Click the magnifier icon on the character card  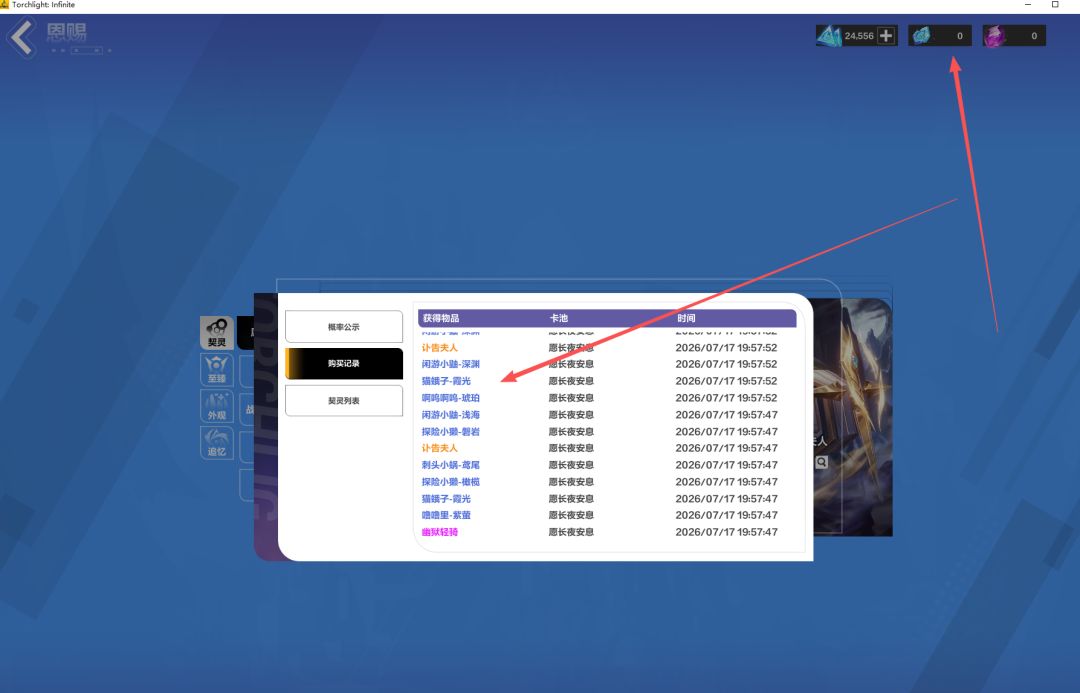821,462
